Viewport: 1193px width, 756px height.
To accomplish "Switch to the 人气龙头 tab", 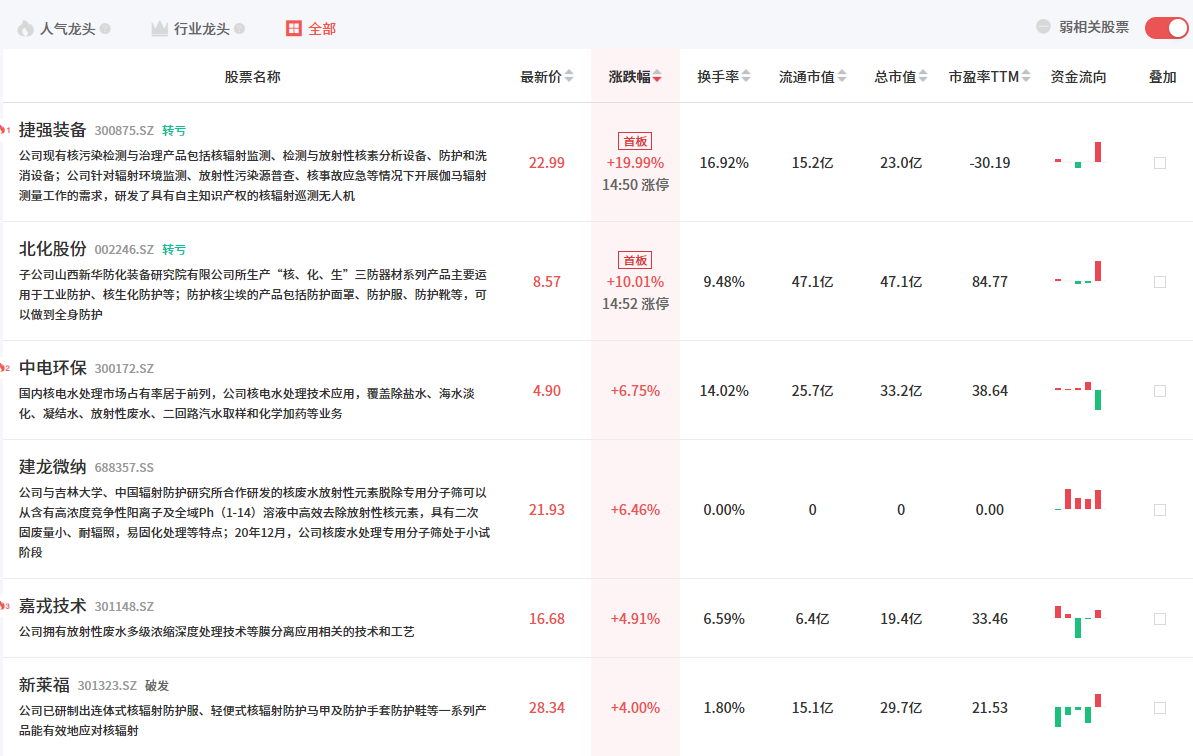I will click(x=67, y=28).
